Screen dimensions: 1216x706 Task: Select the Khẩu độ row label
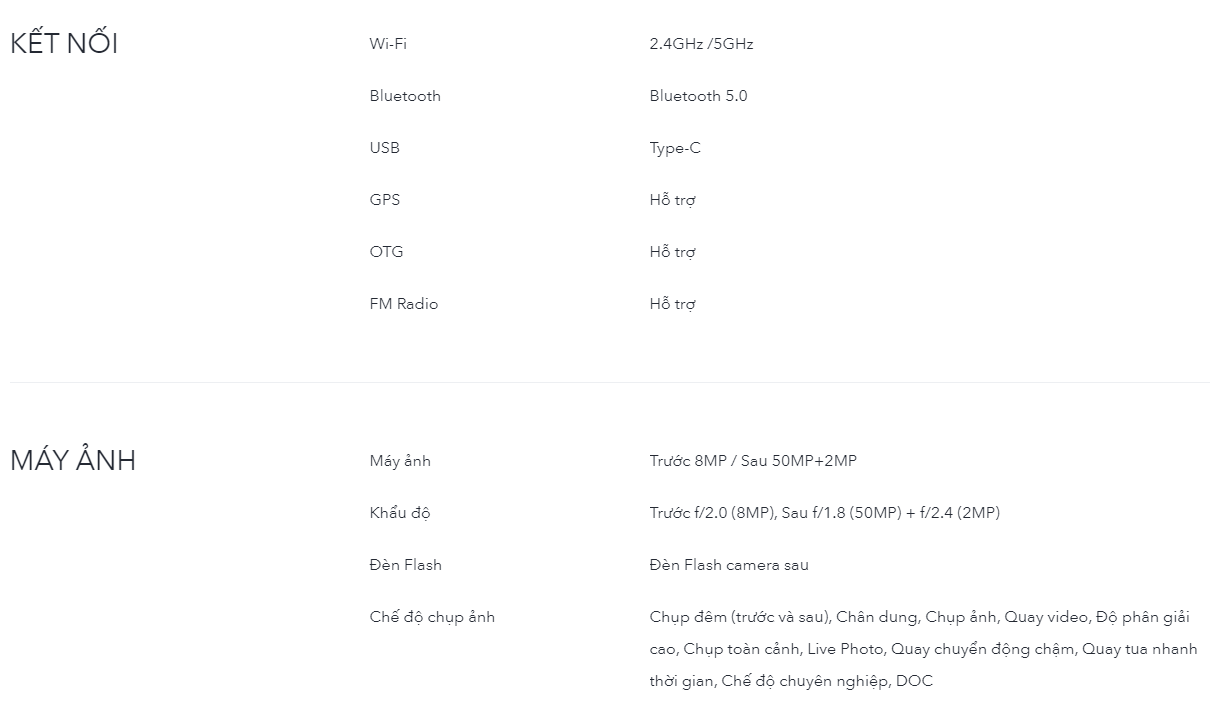point(400,513)
